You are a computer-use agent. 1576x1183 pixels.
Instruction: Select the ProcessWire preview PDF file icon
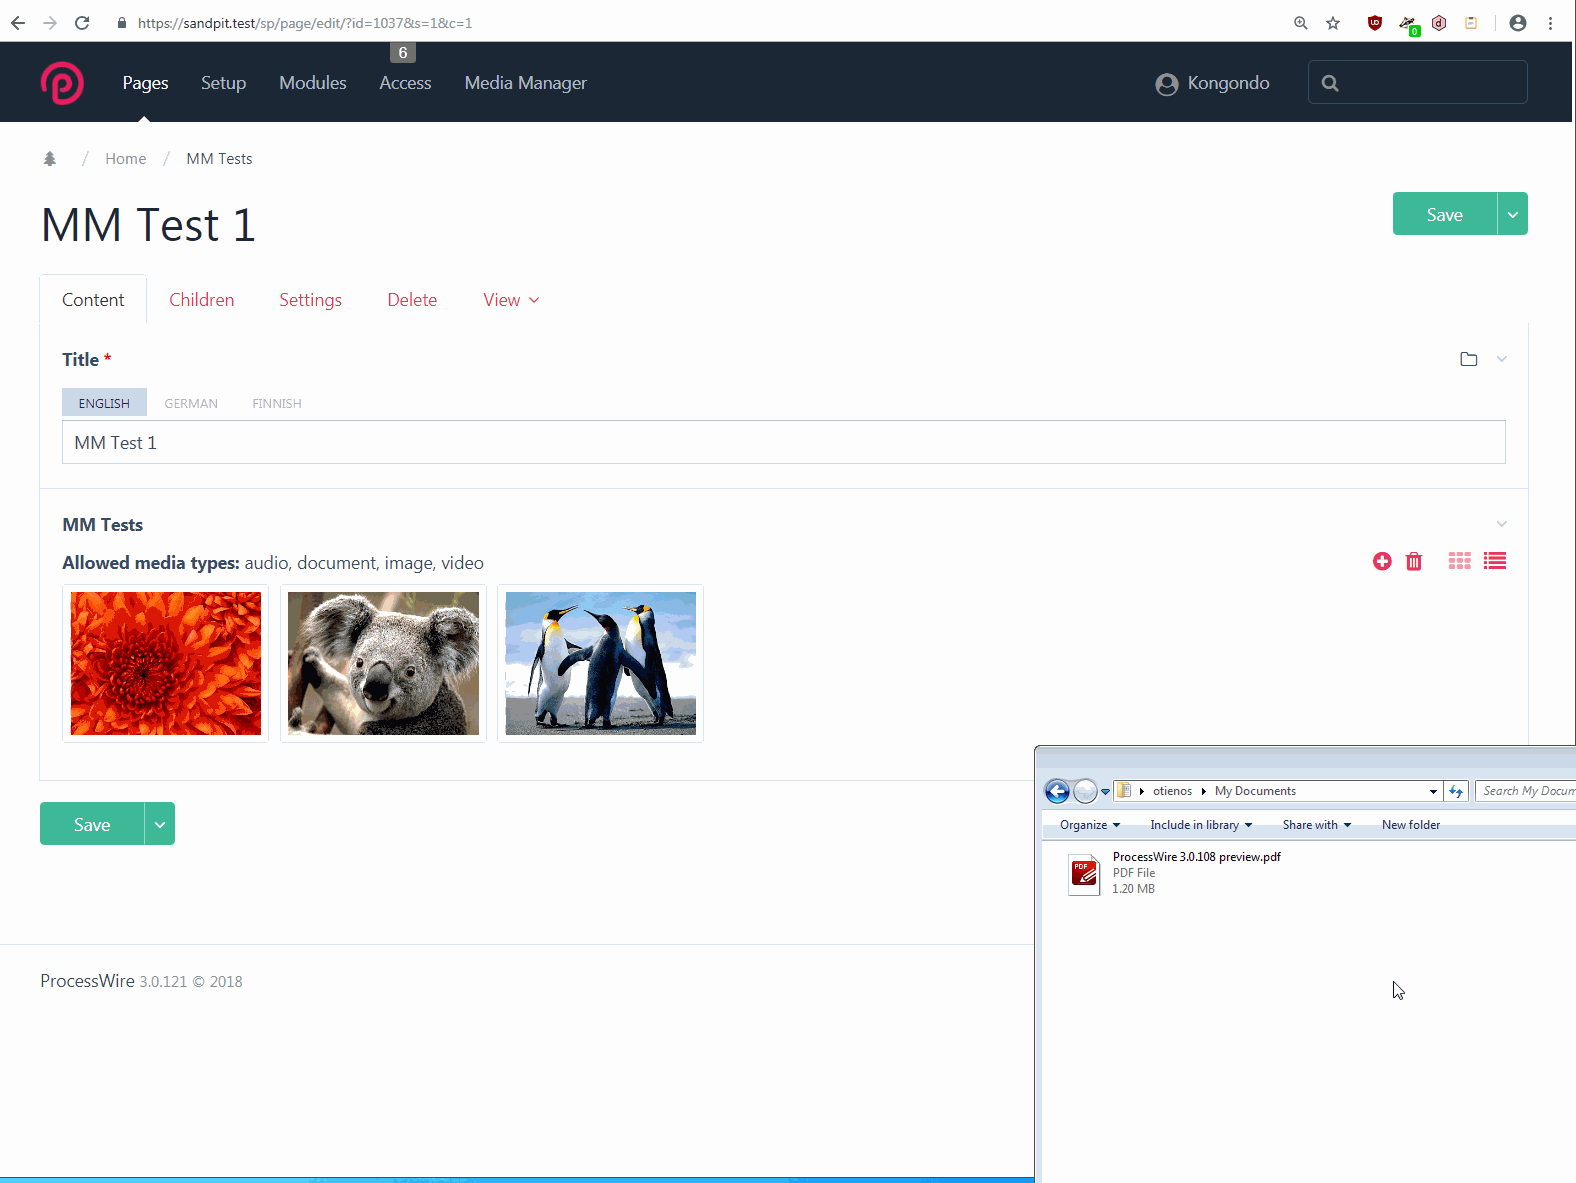click(1084, 873)
